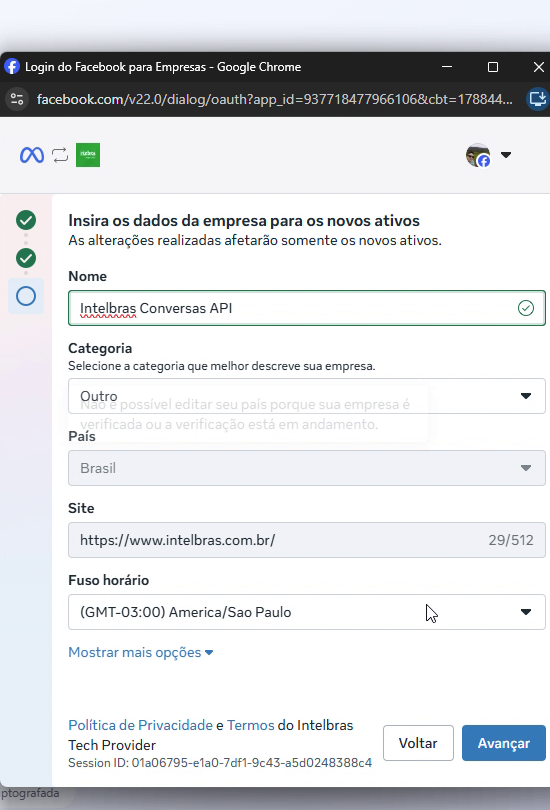Select the second completed step checkmark
The width and height of the screenshot is (550, 810).
(26, 258)
